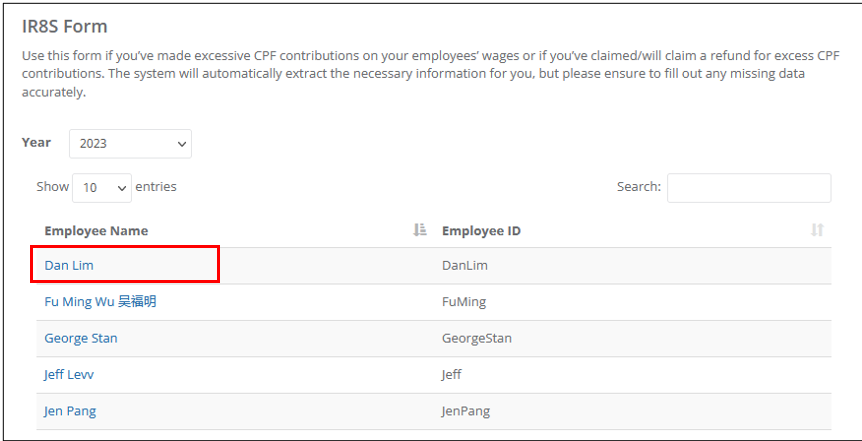Sort by Employee ID column icon
862x441 pixels.
[817, 230]
